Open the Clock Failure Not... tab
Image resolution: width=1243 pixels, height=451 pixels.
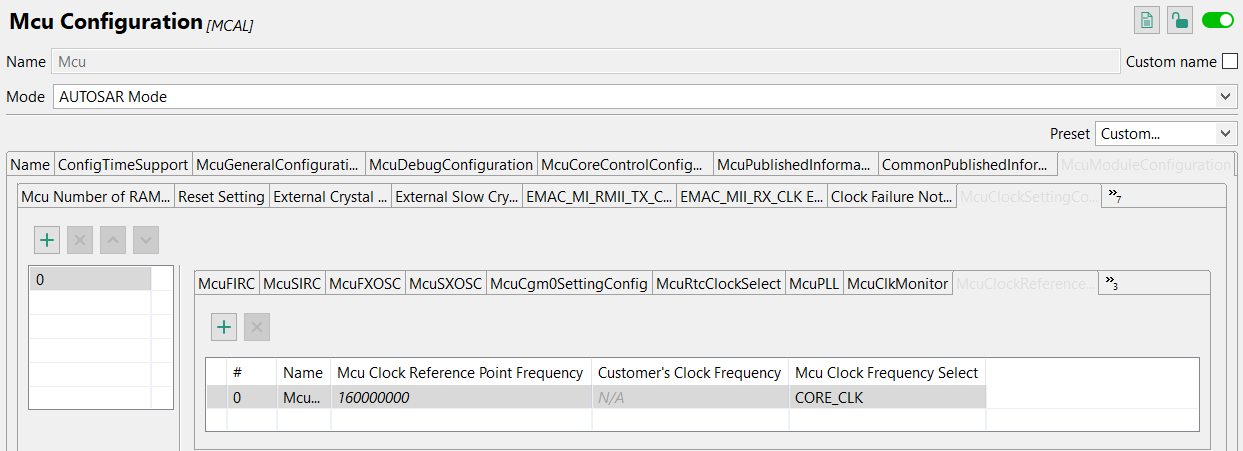coord(892,197)
